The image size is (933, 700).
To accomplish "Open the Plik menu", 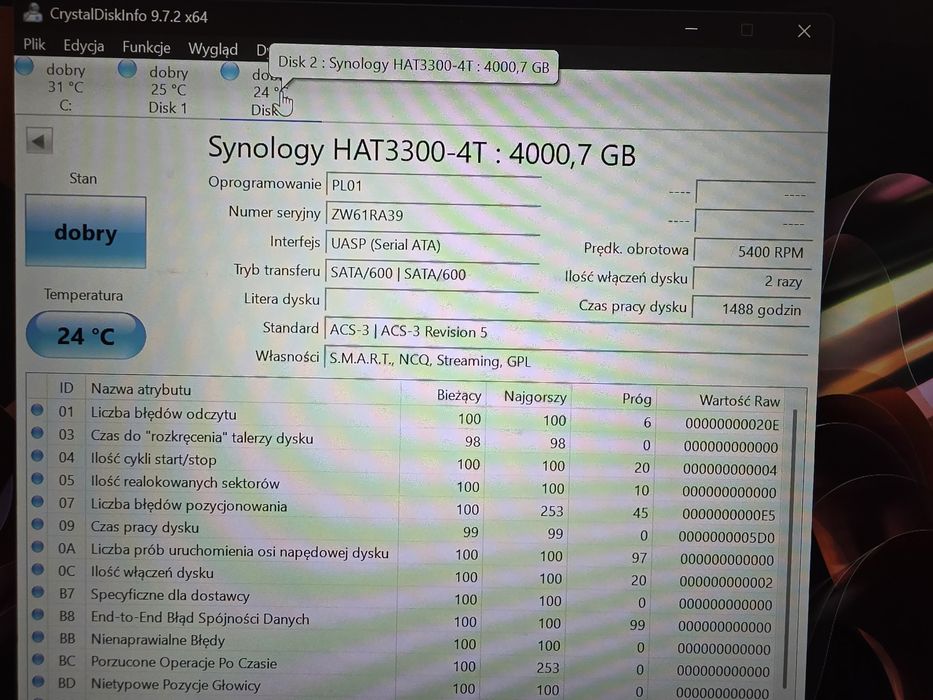I will (x=34, y=44).
